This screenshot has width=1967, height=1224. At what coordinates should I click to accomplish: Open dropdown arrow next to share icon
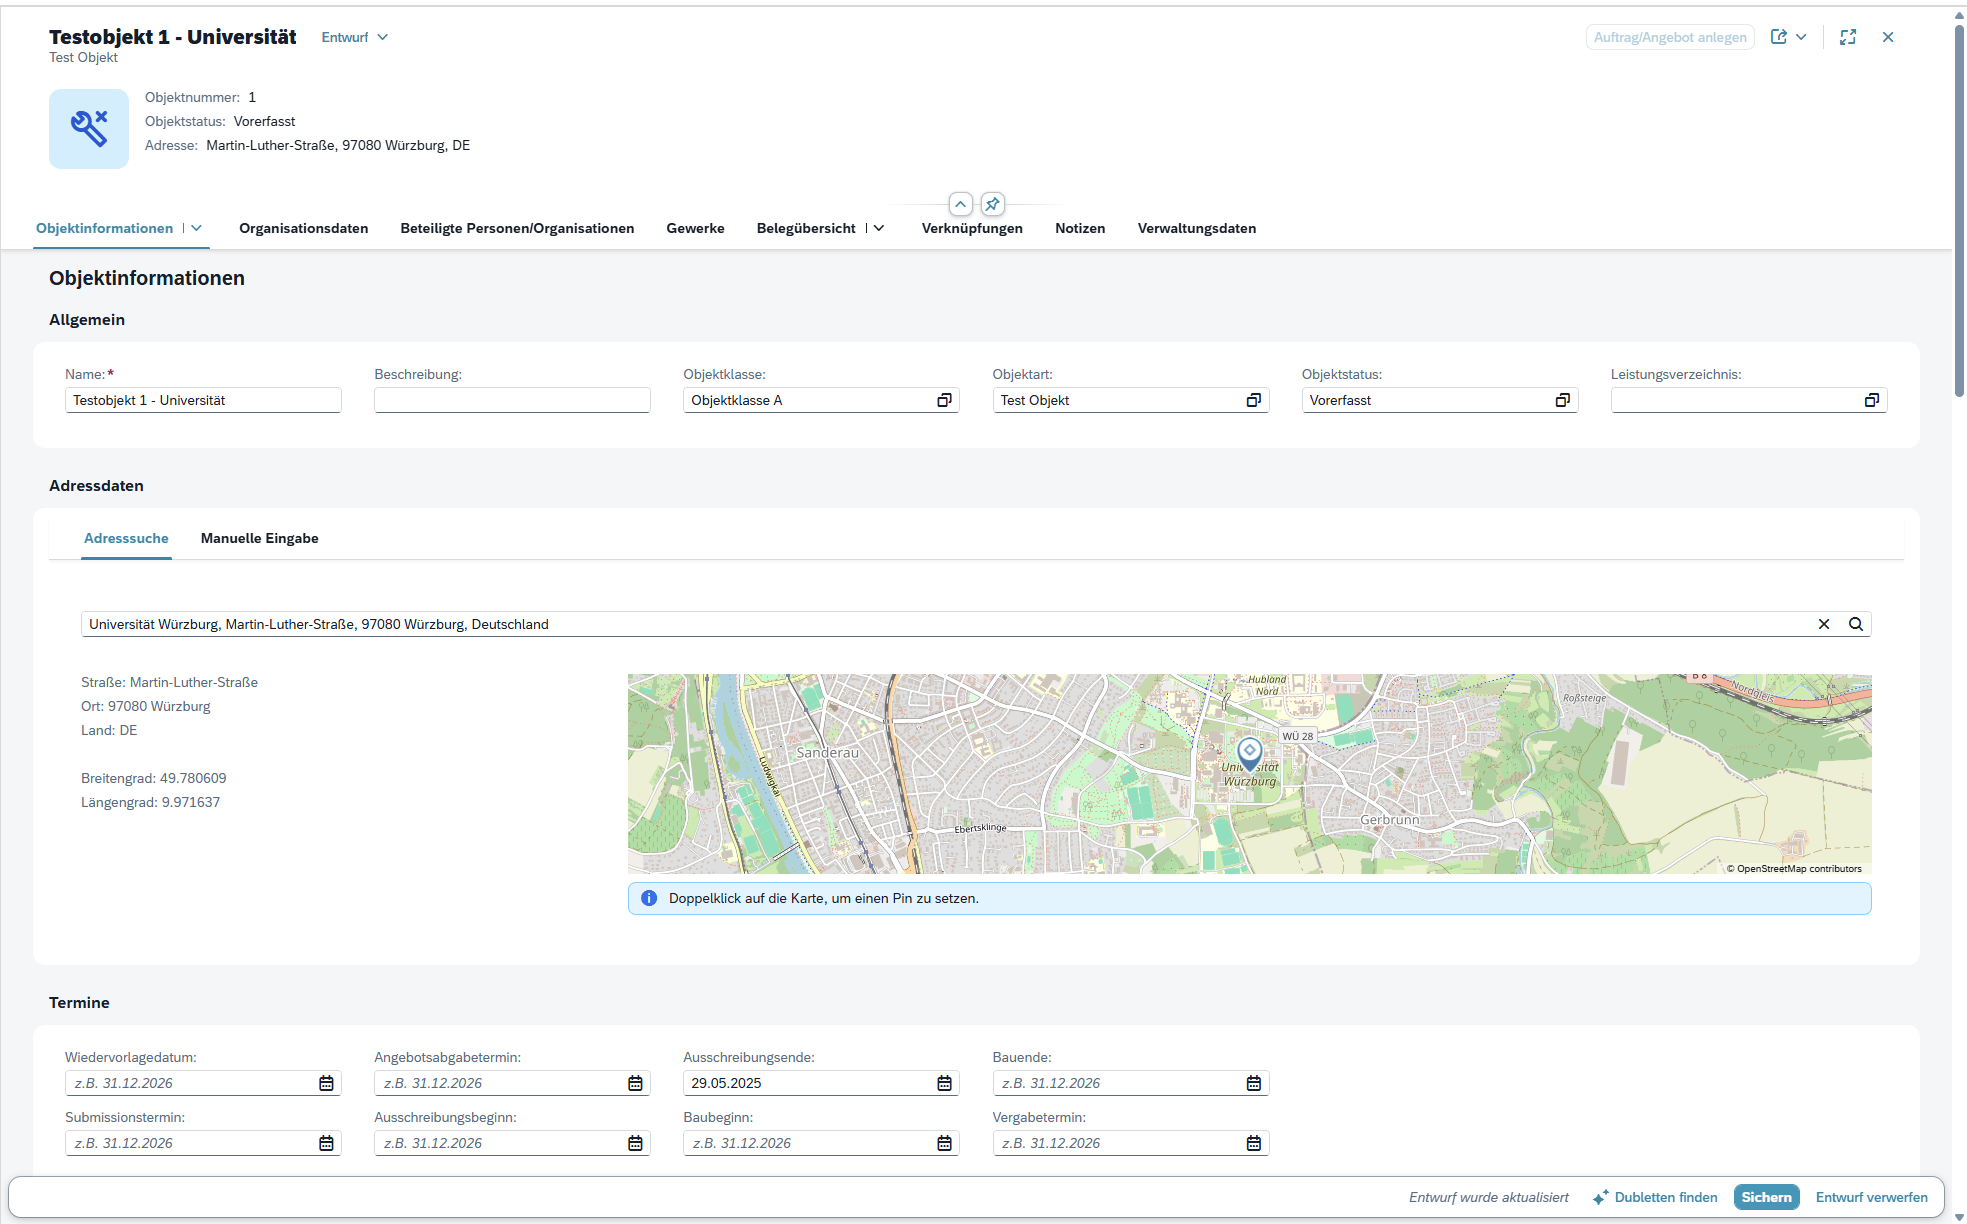point(1801,37)
